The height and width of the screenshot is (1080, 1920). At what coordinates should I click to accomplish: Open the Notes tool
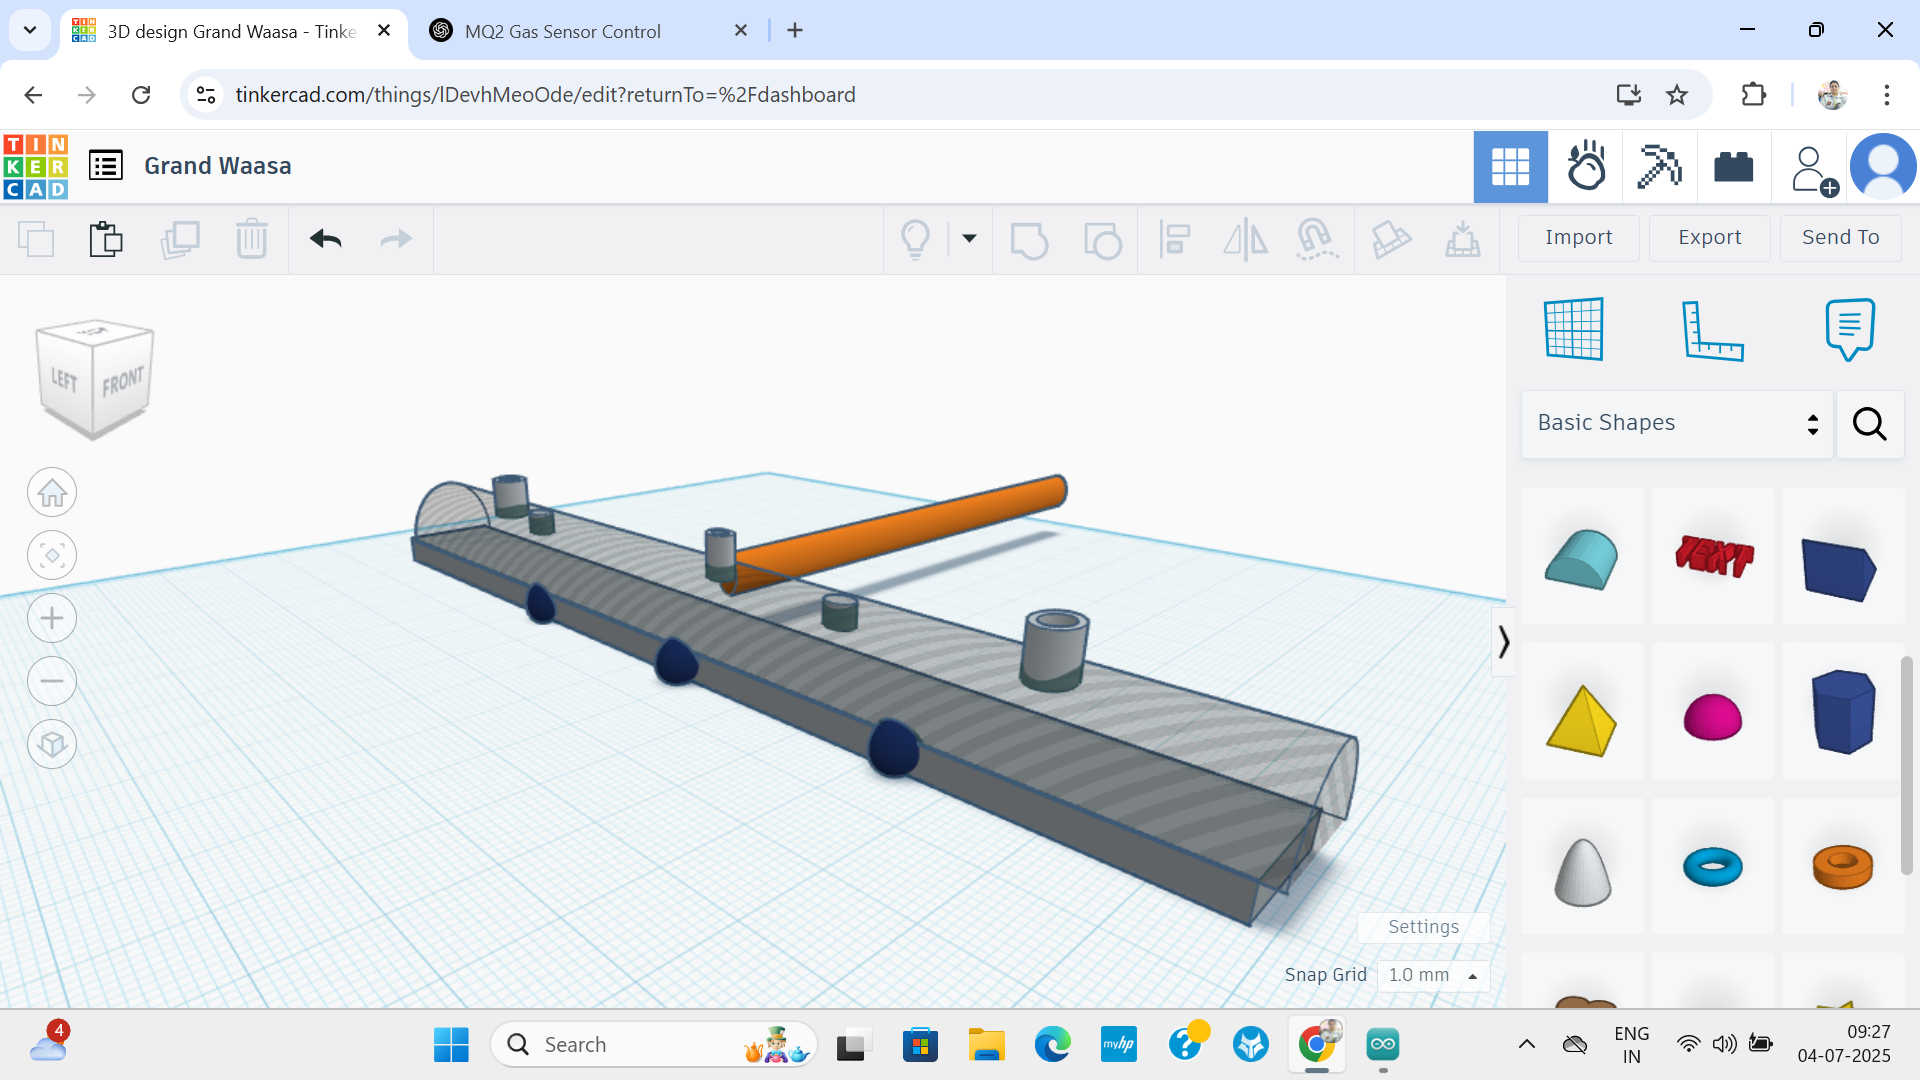(x=1849, y=329)
